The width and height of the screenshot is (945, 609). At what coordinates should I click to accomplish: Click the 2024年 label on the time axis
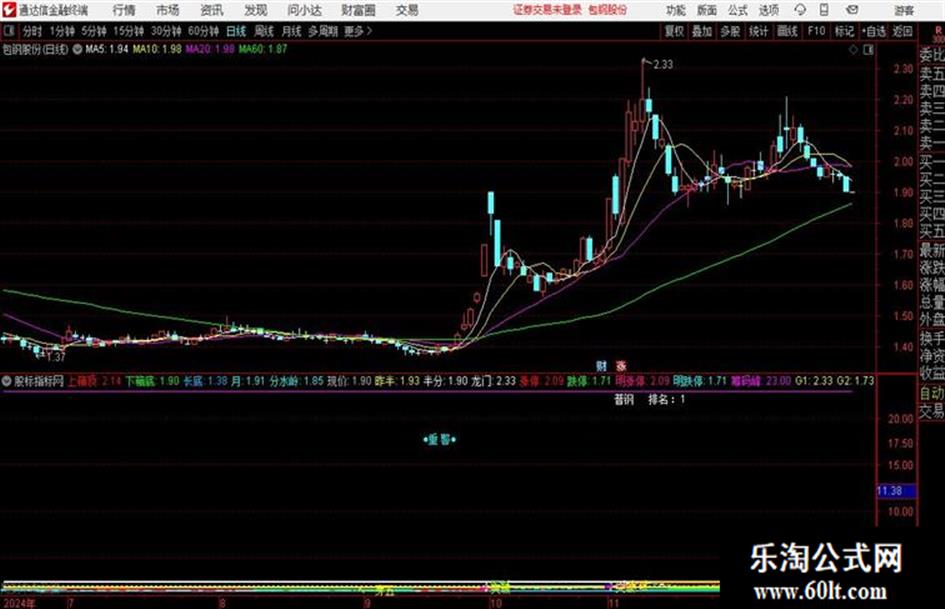click(19, 603)
